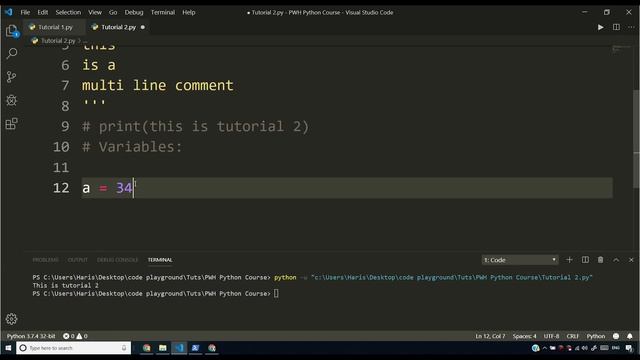This screenshot has height=360, width=640.
Task: Click the errors and warnings count
Action: [x=75, y=336]
